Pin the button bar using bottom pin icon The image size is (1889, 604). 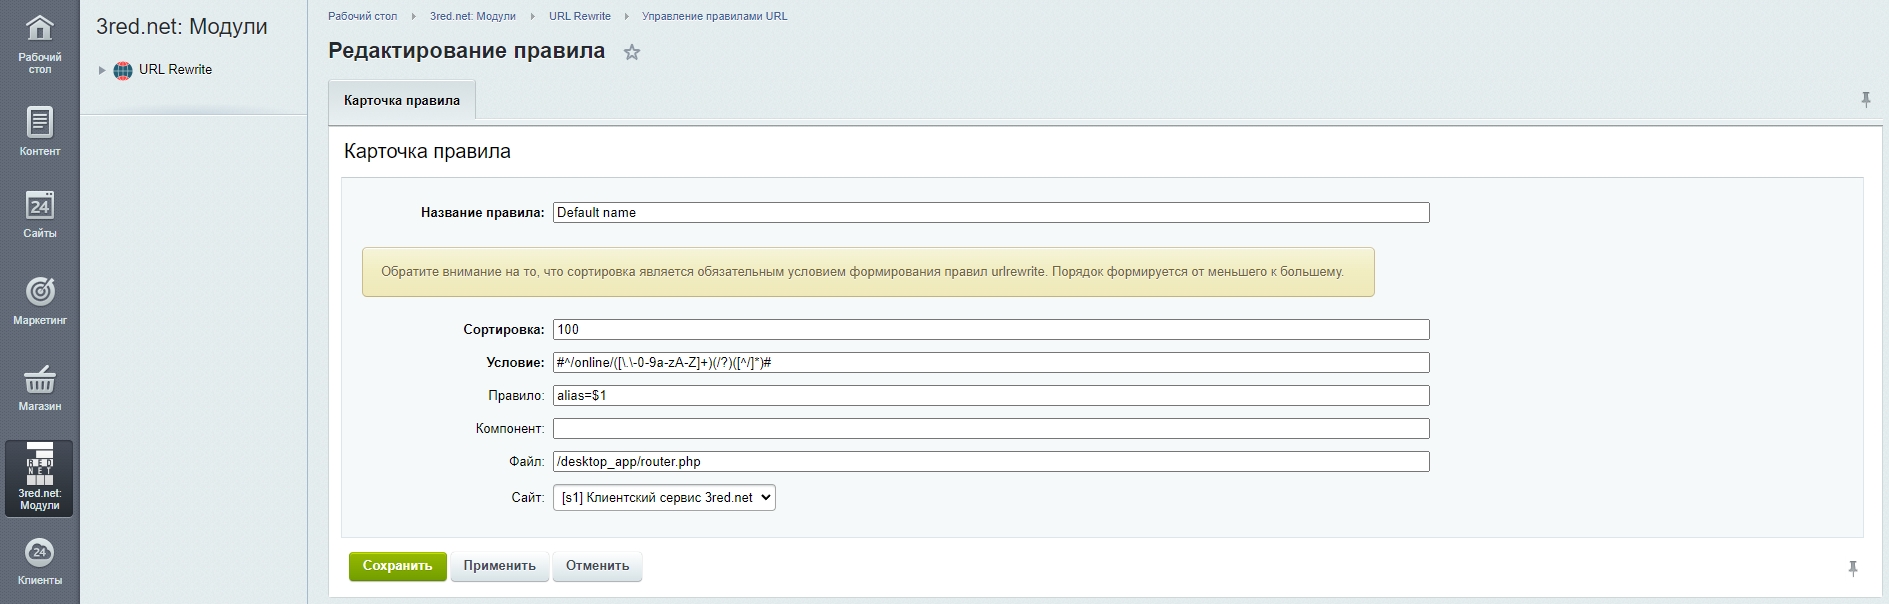tap(1852, 568)
